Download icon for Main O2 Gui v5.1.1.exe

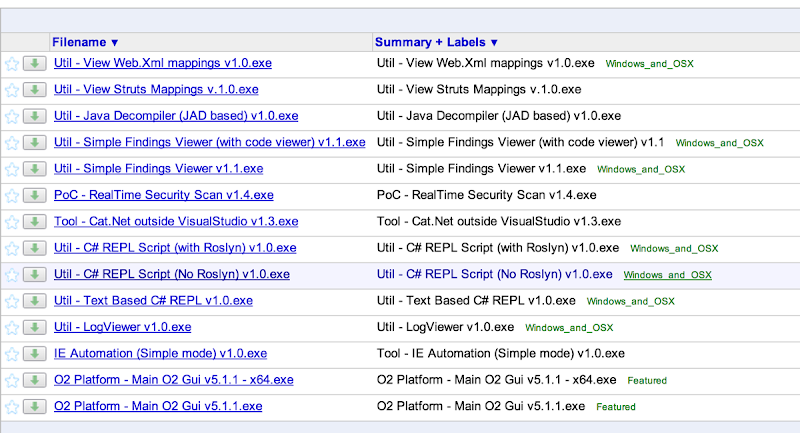(35, 406)
